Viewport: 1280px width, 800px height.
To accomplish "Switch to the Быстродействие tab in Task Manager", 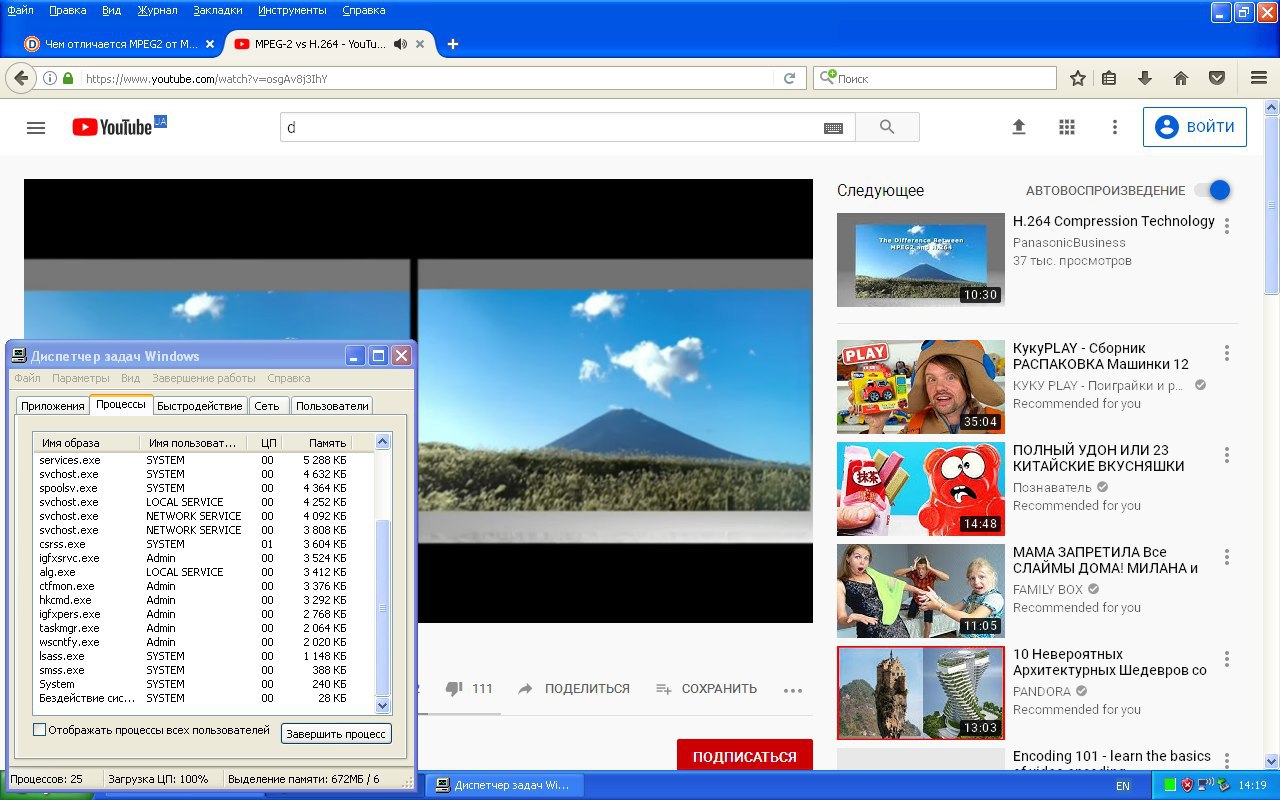I will pyautogui.click(x=200, y=406).
